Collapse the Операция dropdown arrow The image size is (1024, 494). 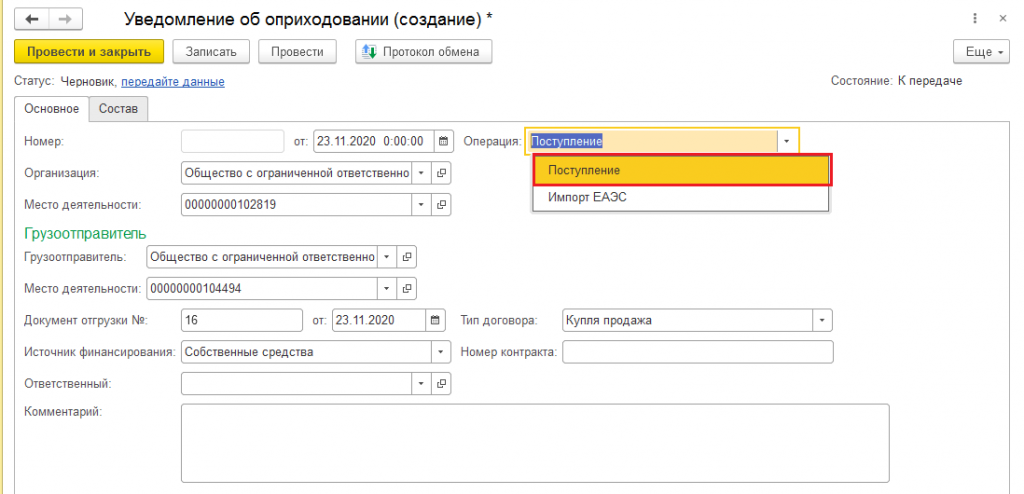[786, 141]
